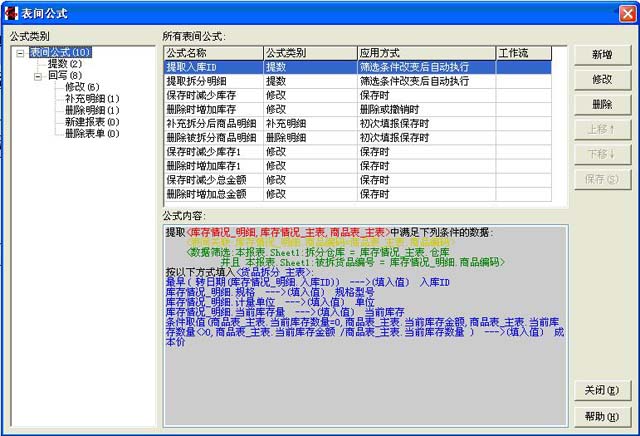This screenshot has width=640, height=436.
Task: Select 删除表单 tree item
Action: pos(91,134)
